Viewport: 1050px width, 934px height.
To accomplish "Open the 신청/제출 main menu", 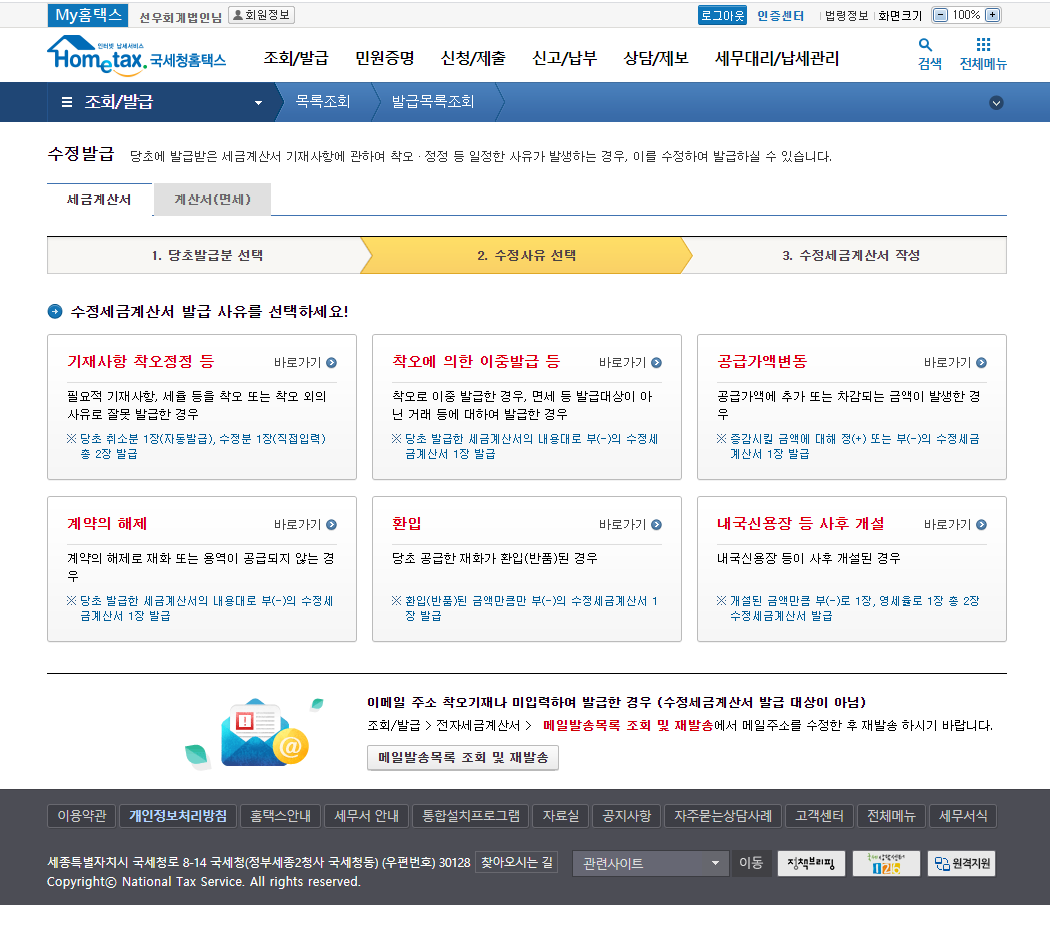I will [473, 58].
